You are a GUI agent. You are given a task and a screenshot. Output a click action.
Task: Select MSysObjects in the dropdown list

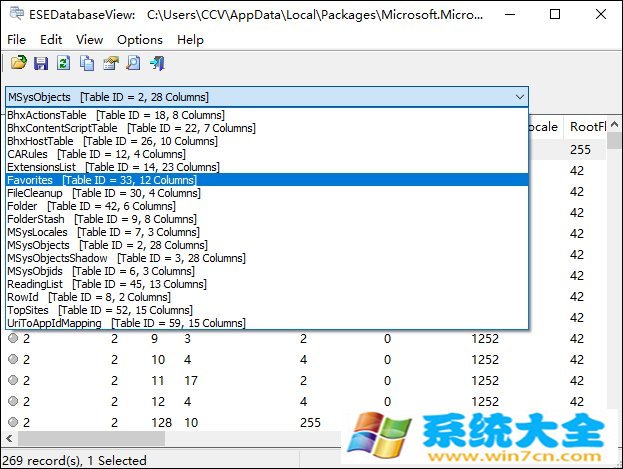coord(267,245)
